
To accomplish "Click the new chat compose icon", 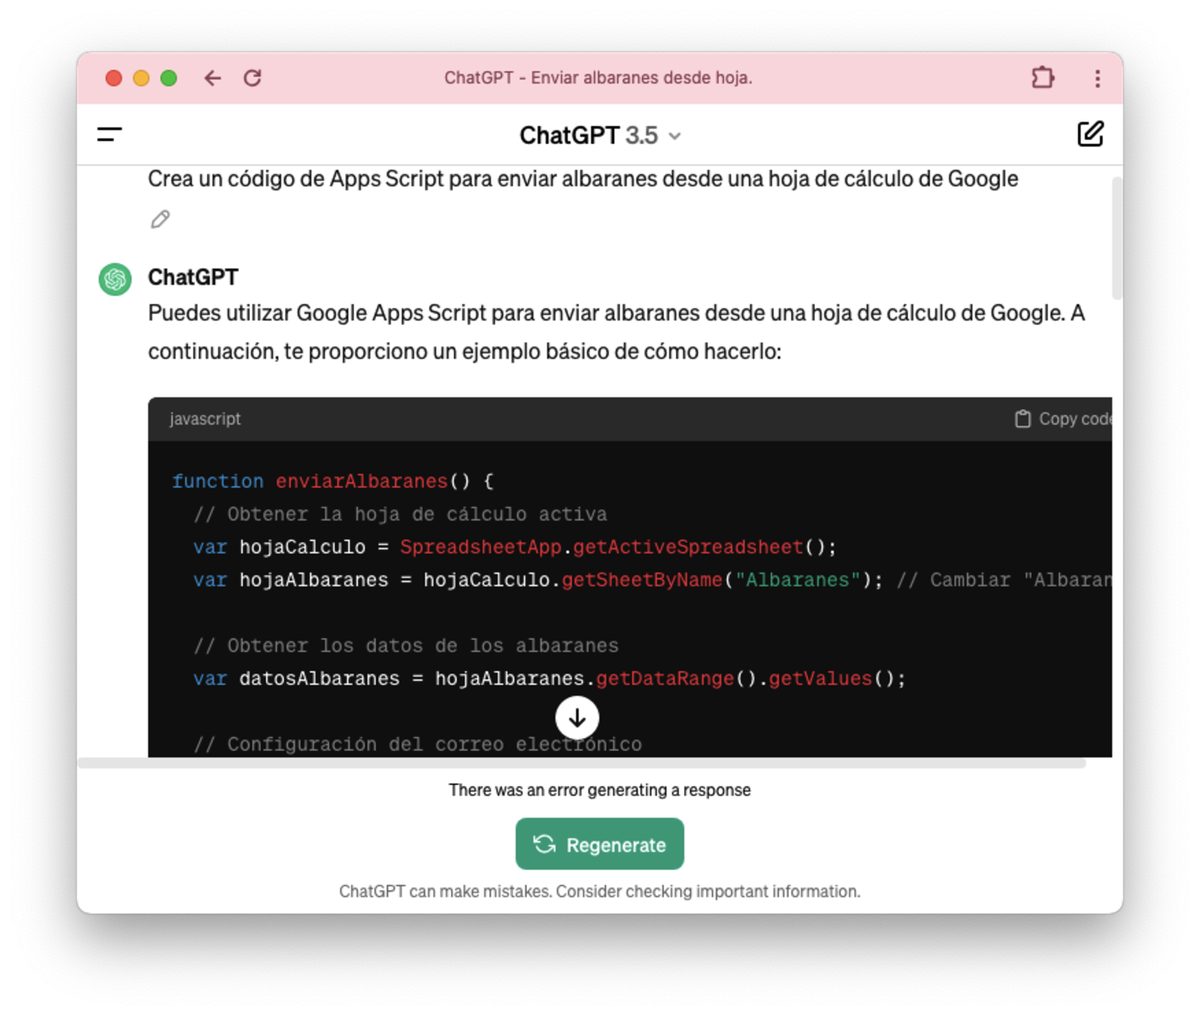I will tap(1090, 133).
